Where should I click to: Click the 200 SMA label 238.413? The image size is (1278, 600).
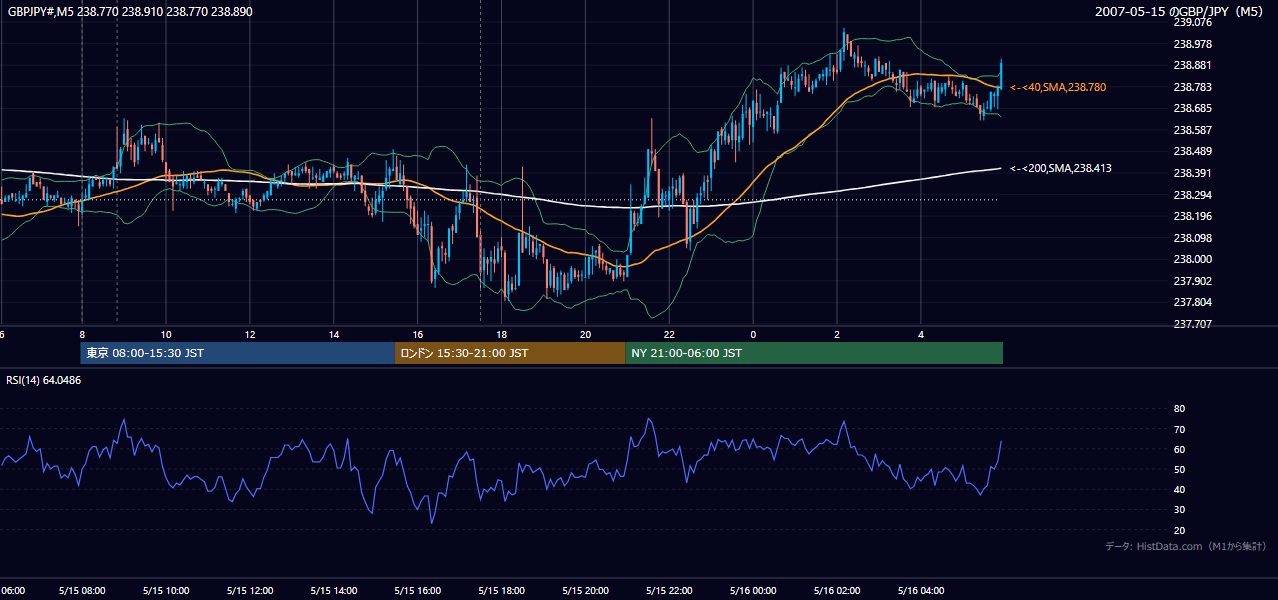click(x=1061, y=169)
